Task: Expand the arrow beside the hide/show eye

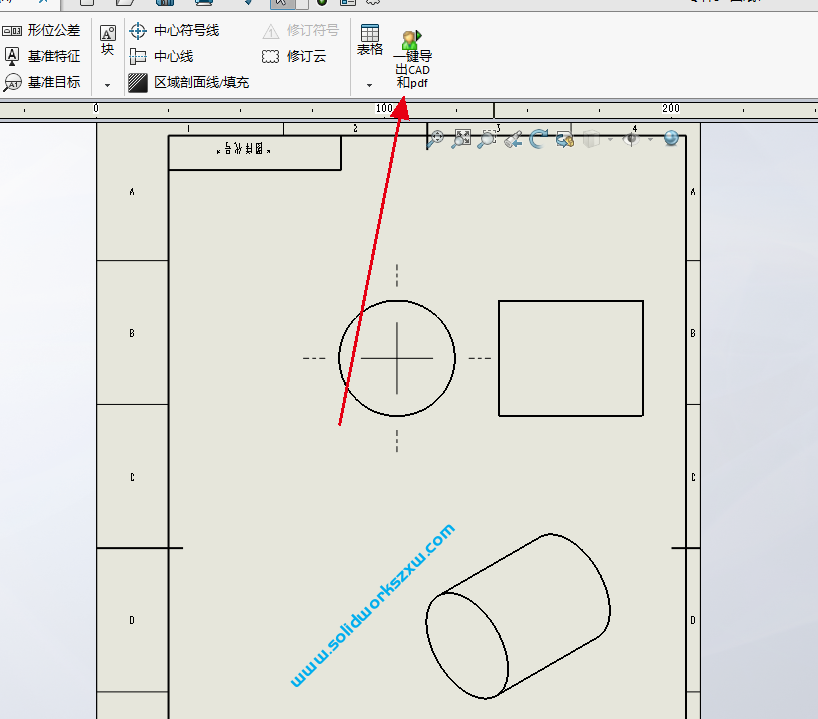Action: pyautogui.click(x=650, y=140)
